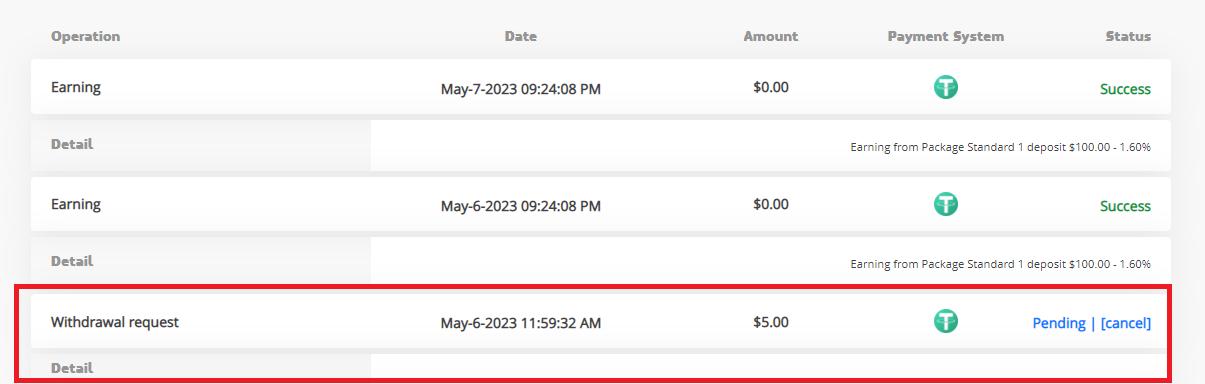Click the Tether icon in May-7 Earning row
The width and height of the screenshot is (1205, 384).
pyautogui.click(x=945, y=87)
